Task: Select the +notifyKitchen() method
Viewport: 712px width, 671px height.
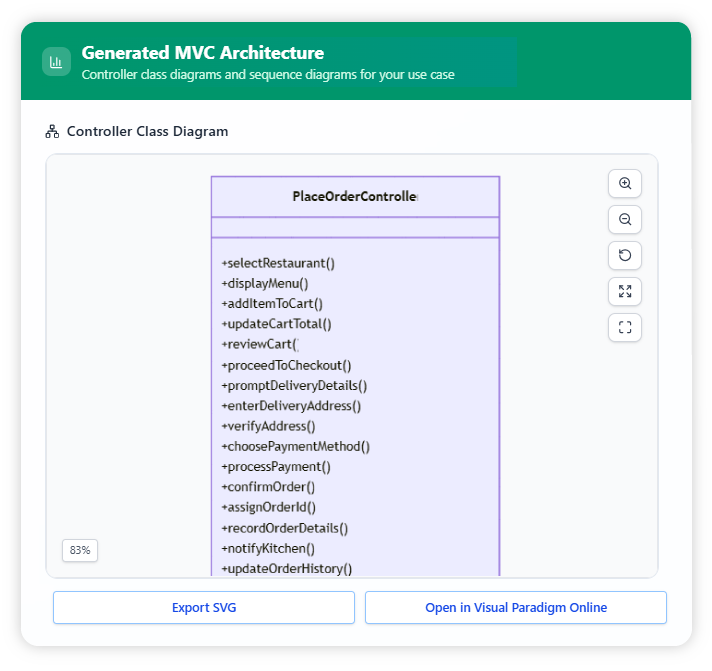Action: coord(267,548)
